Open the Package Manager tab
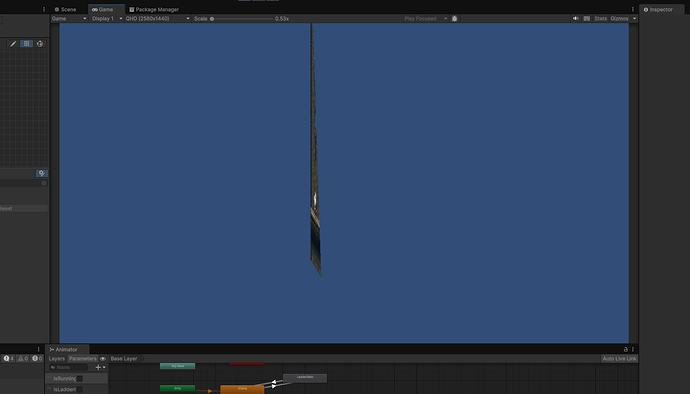The height and width of the screenshot is (394, 690). pyautogui.click(x=154, y=9)
